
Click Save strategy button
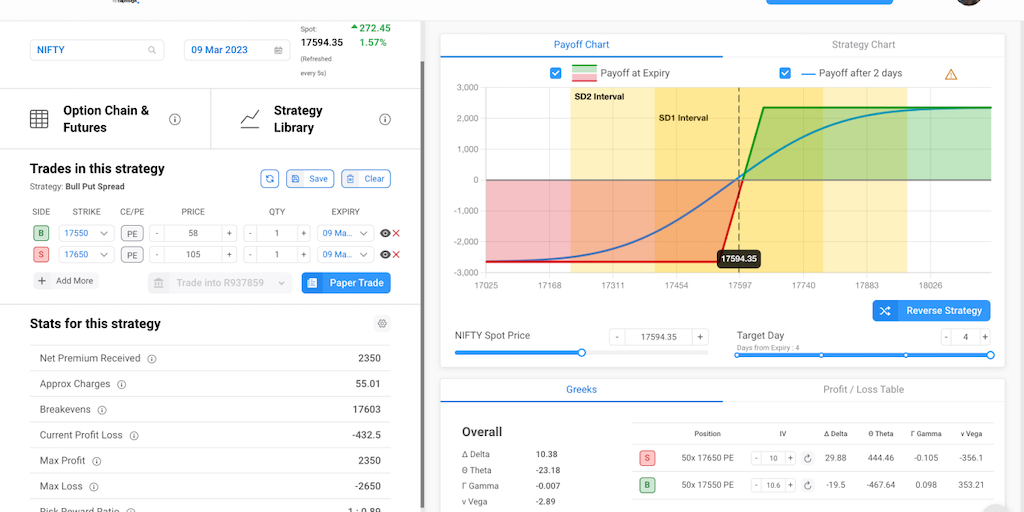(310, 179)
